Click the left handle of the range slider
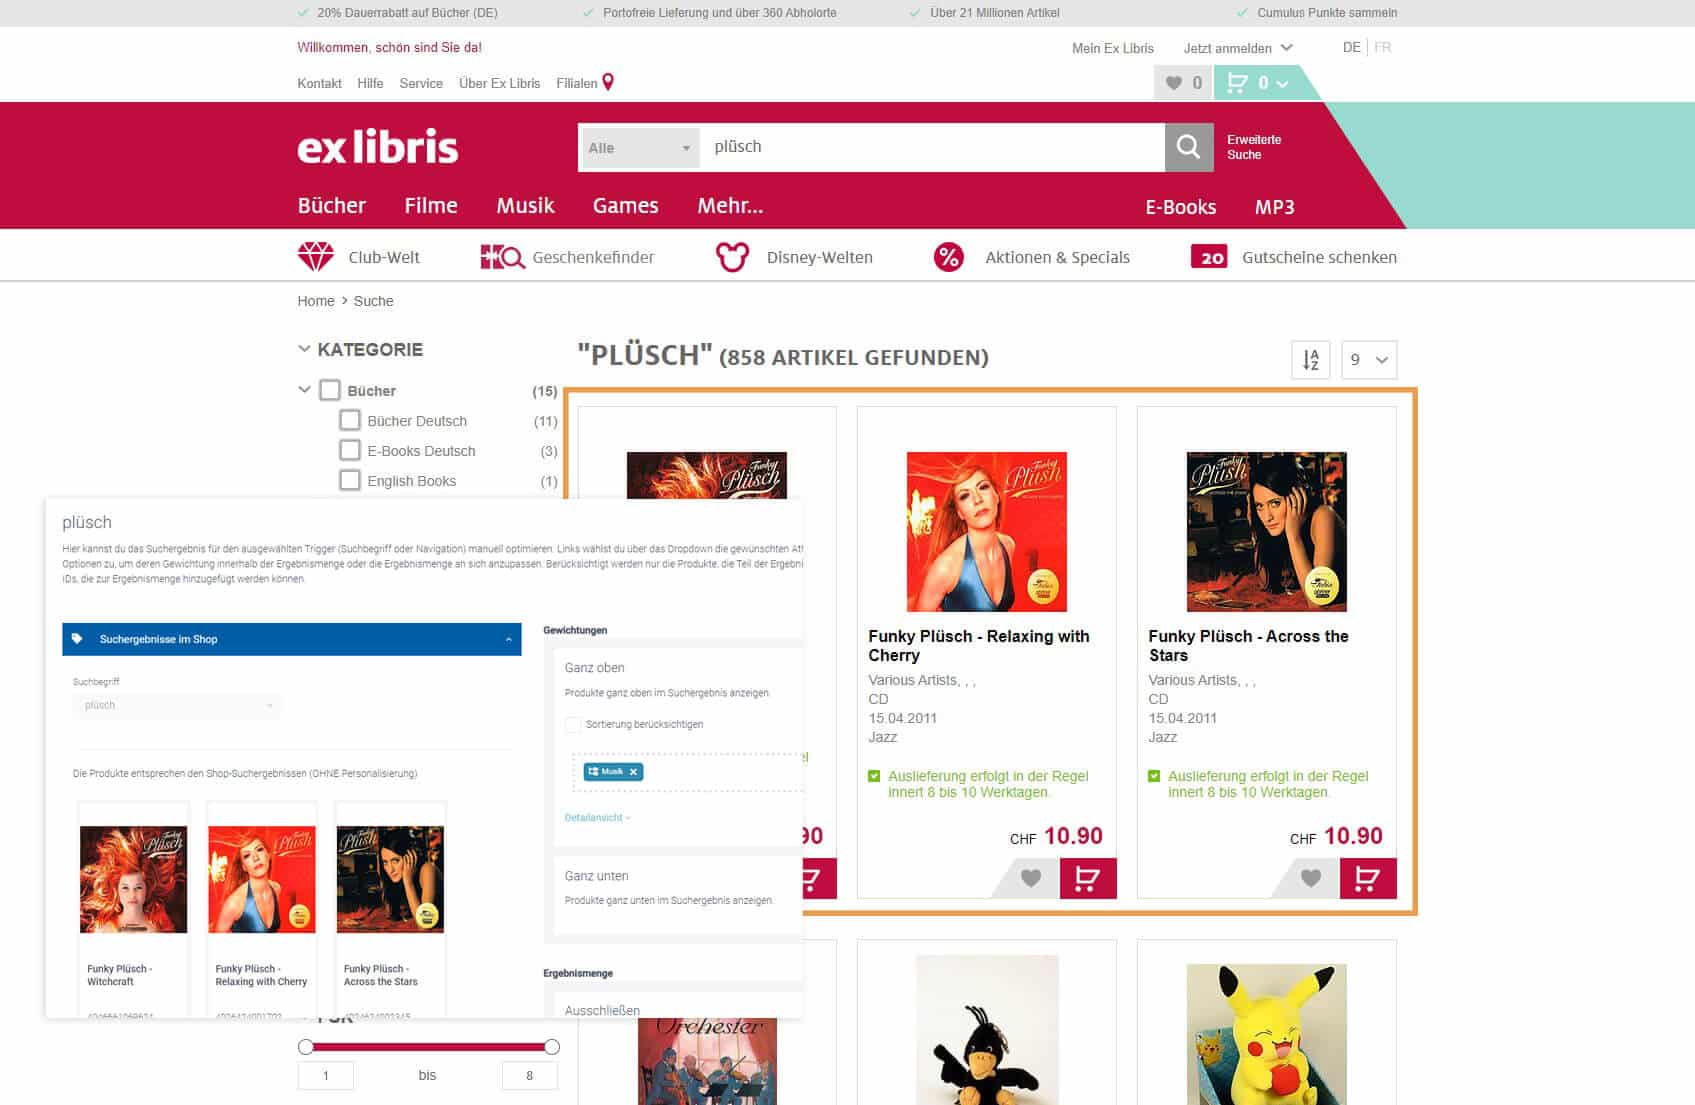1695x1105 pixels. (x=305, y=1046)
